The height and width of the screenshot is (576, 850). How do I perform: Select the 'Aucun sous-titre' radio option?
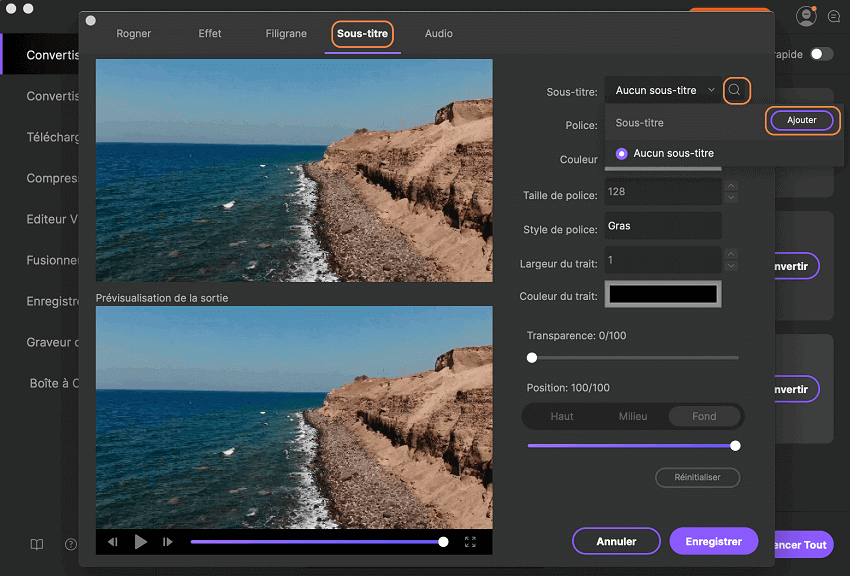(x=622, y=153)
